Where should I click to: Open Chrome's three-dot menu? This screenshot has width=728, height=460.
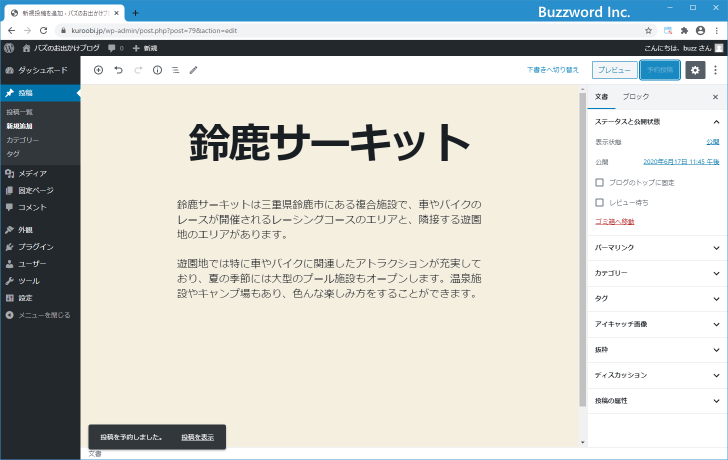pos(716,31)
